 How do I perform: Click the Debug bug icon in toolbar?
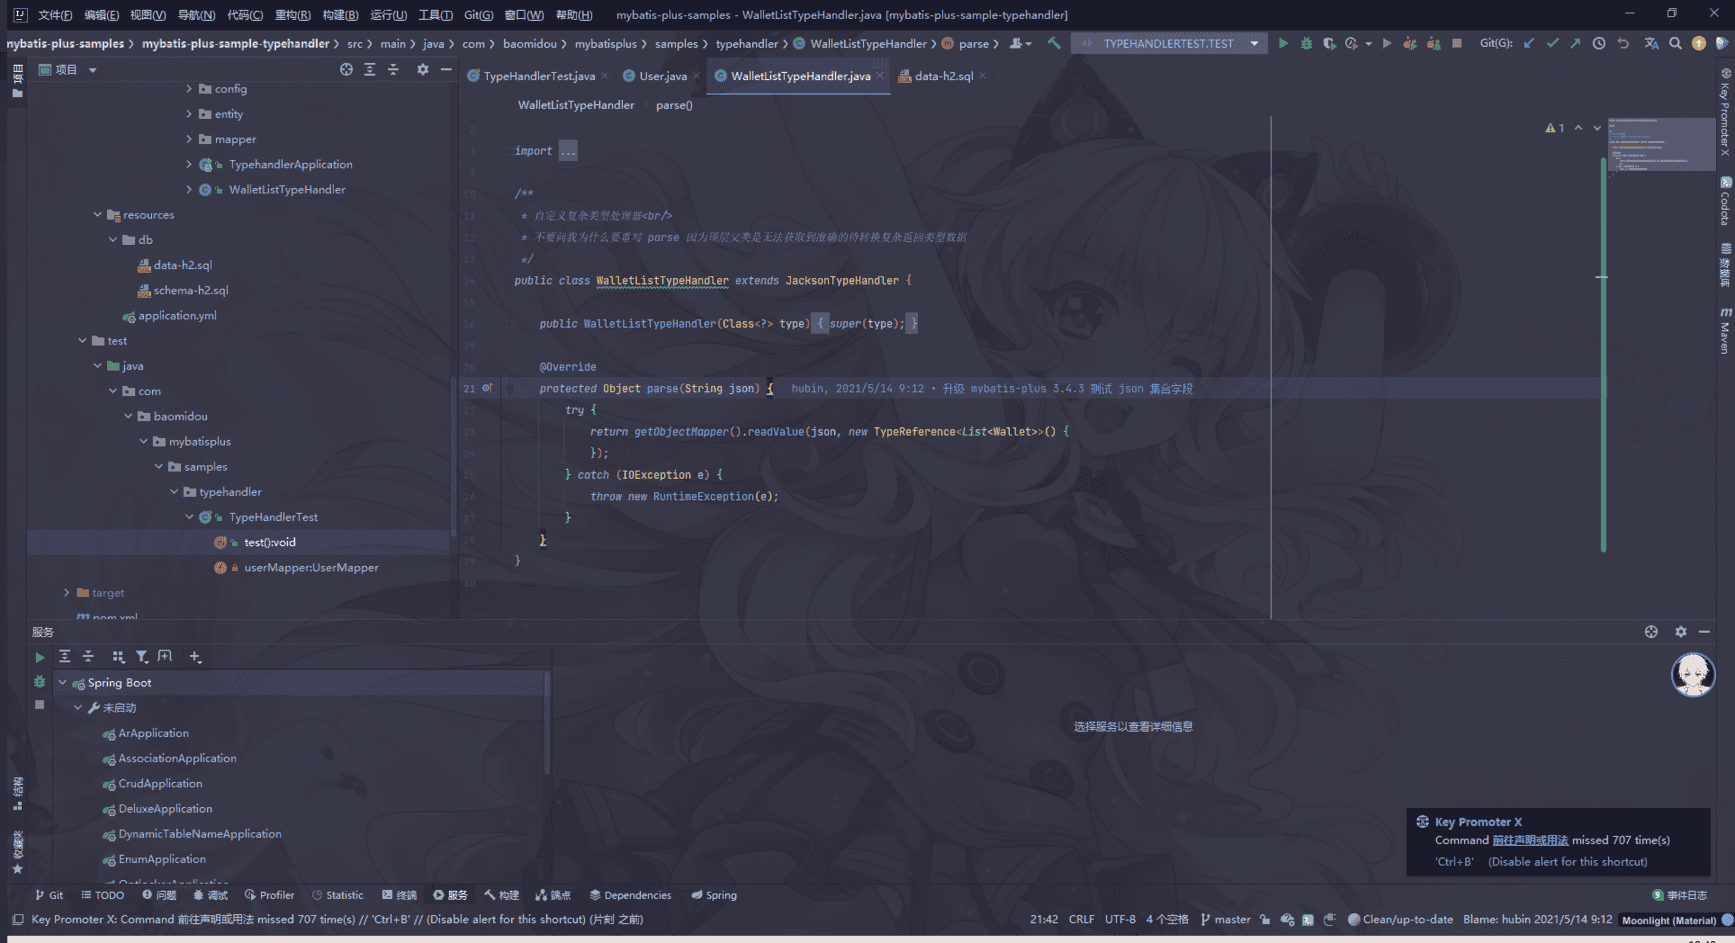pos(1306,43)
